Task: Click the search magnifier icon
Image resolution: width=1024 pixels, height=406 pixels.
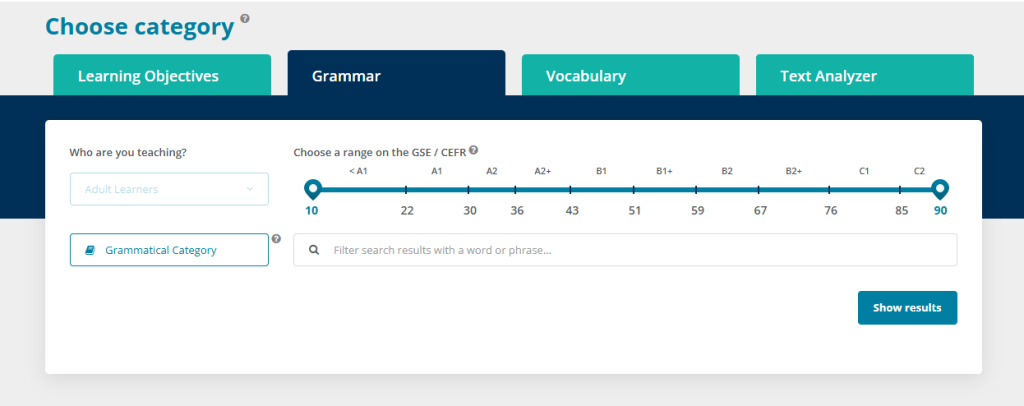Action: click(x=314, y=250)
